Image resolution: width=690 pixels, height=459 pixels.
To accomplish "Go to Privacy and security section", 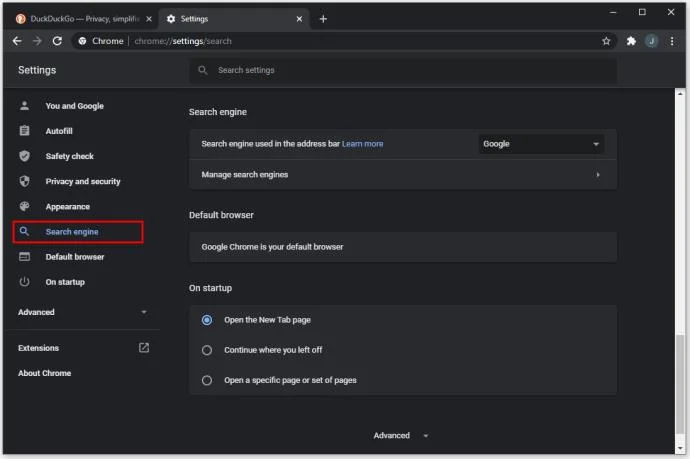I will [x=83, y=181].
